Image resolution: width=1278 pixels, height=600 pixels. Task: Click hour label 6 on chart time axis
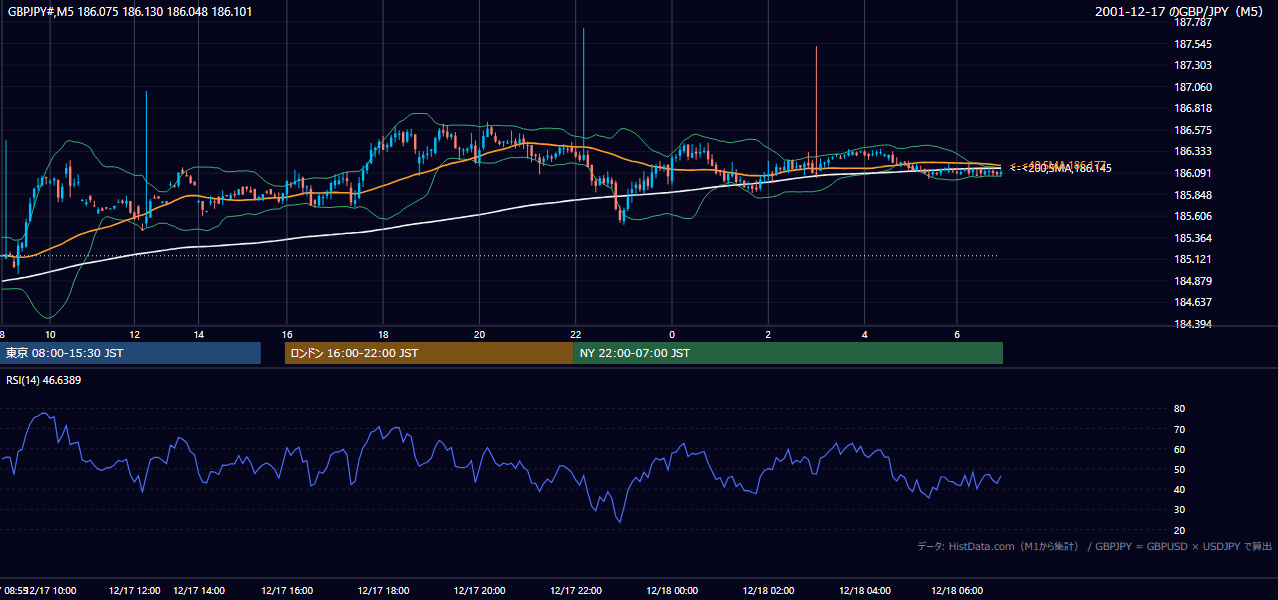coord(957,334)
